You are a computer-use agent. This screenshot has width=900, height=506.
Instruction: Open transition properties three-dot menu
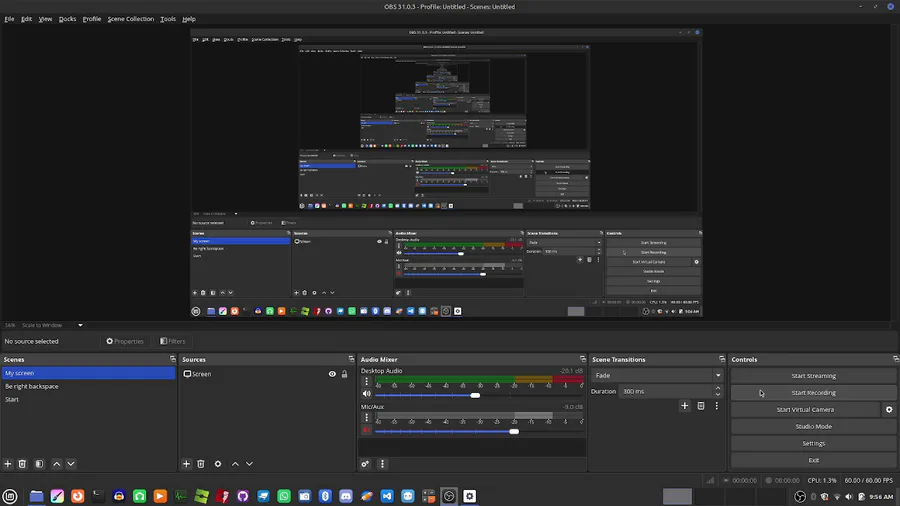(716, 406)
